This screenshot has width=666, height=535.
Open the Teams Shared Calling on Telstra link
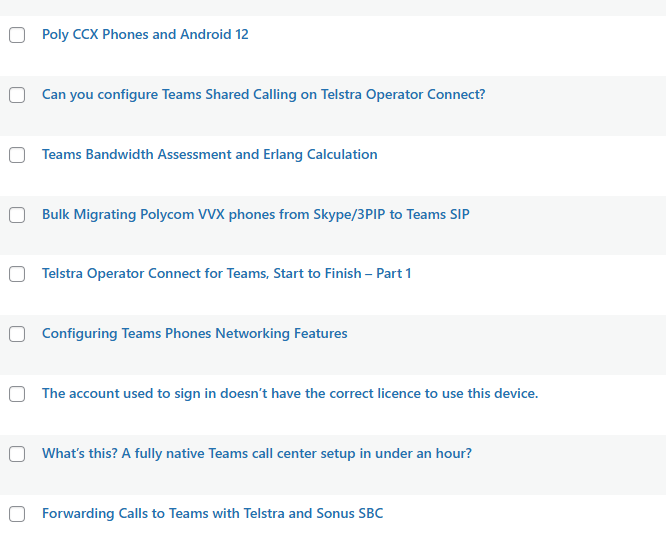coord(263,94)
